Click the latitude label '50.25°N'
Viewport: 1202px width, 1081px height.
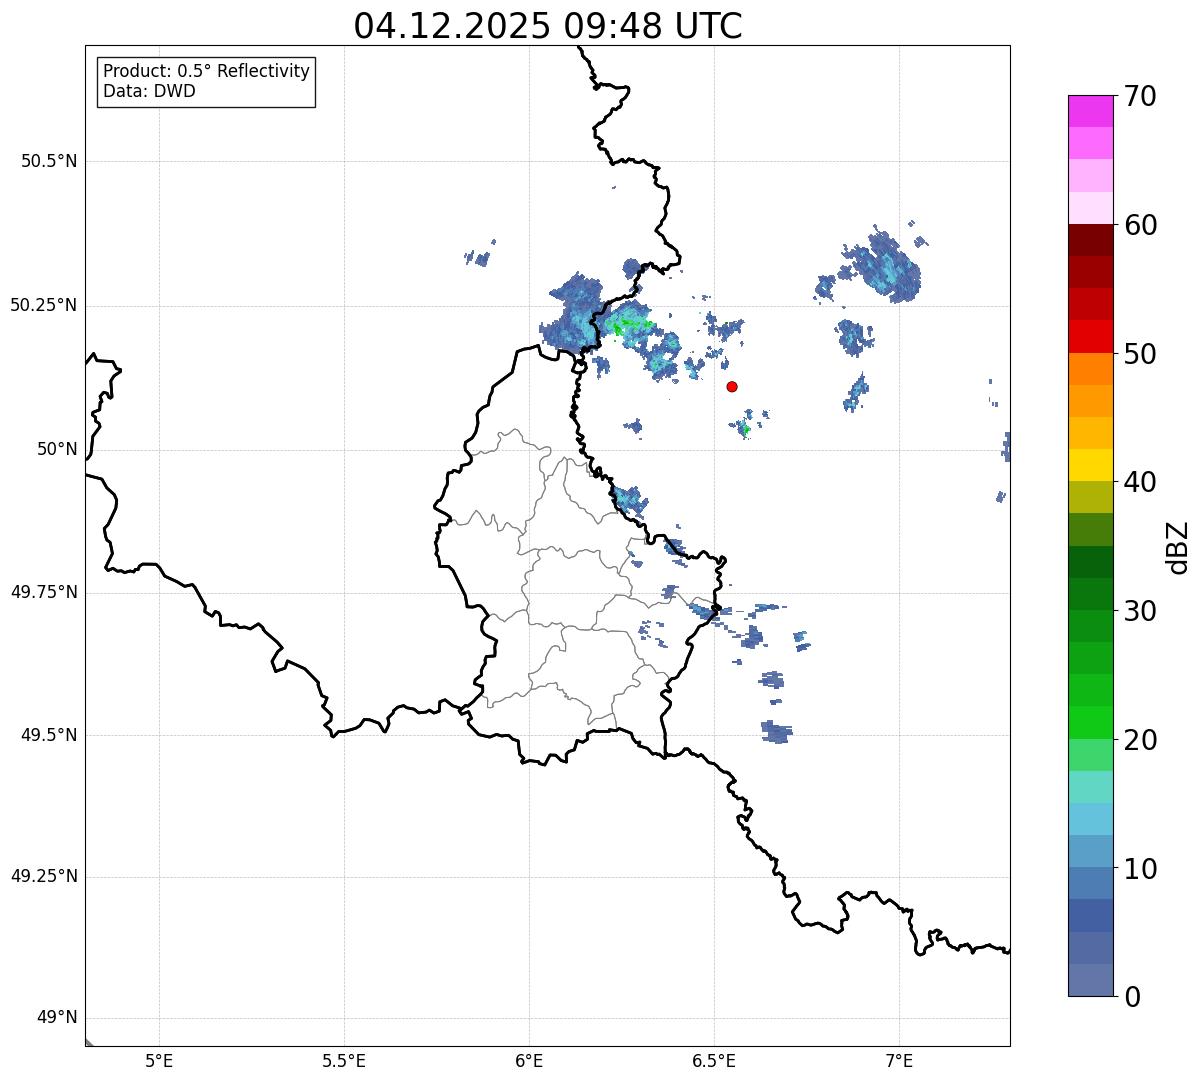(x=43, y=305)
